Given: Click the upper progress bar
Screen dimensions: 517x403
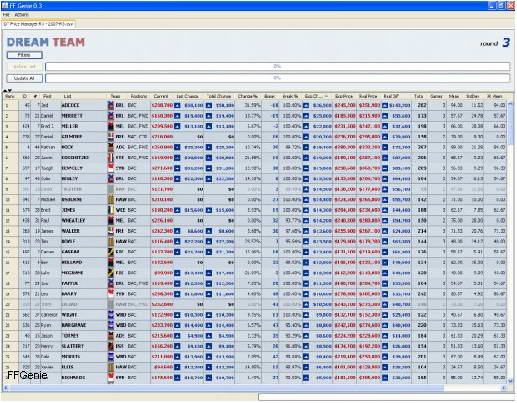Looking at the screenshot, I should [277, 67].
